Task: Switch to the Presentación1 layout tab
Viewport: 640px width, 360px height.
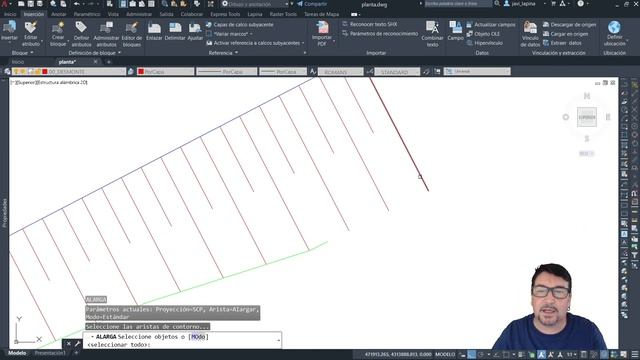Action: point(50,353)
